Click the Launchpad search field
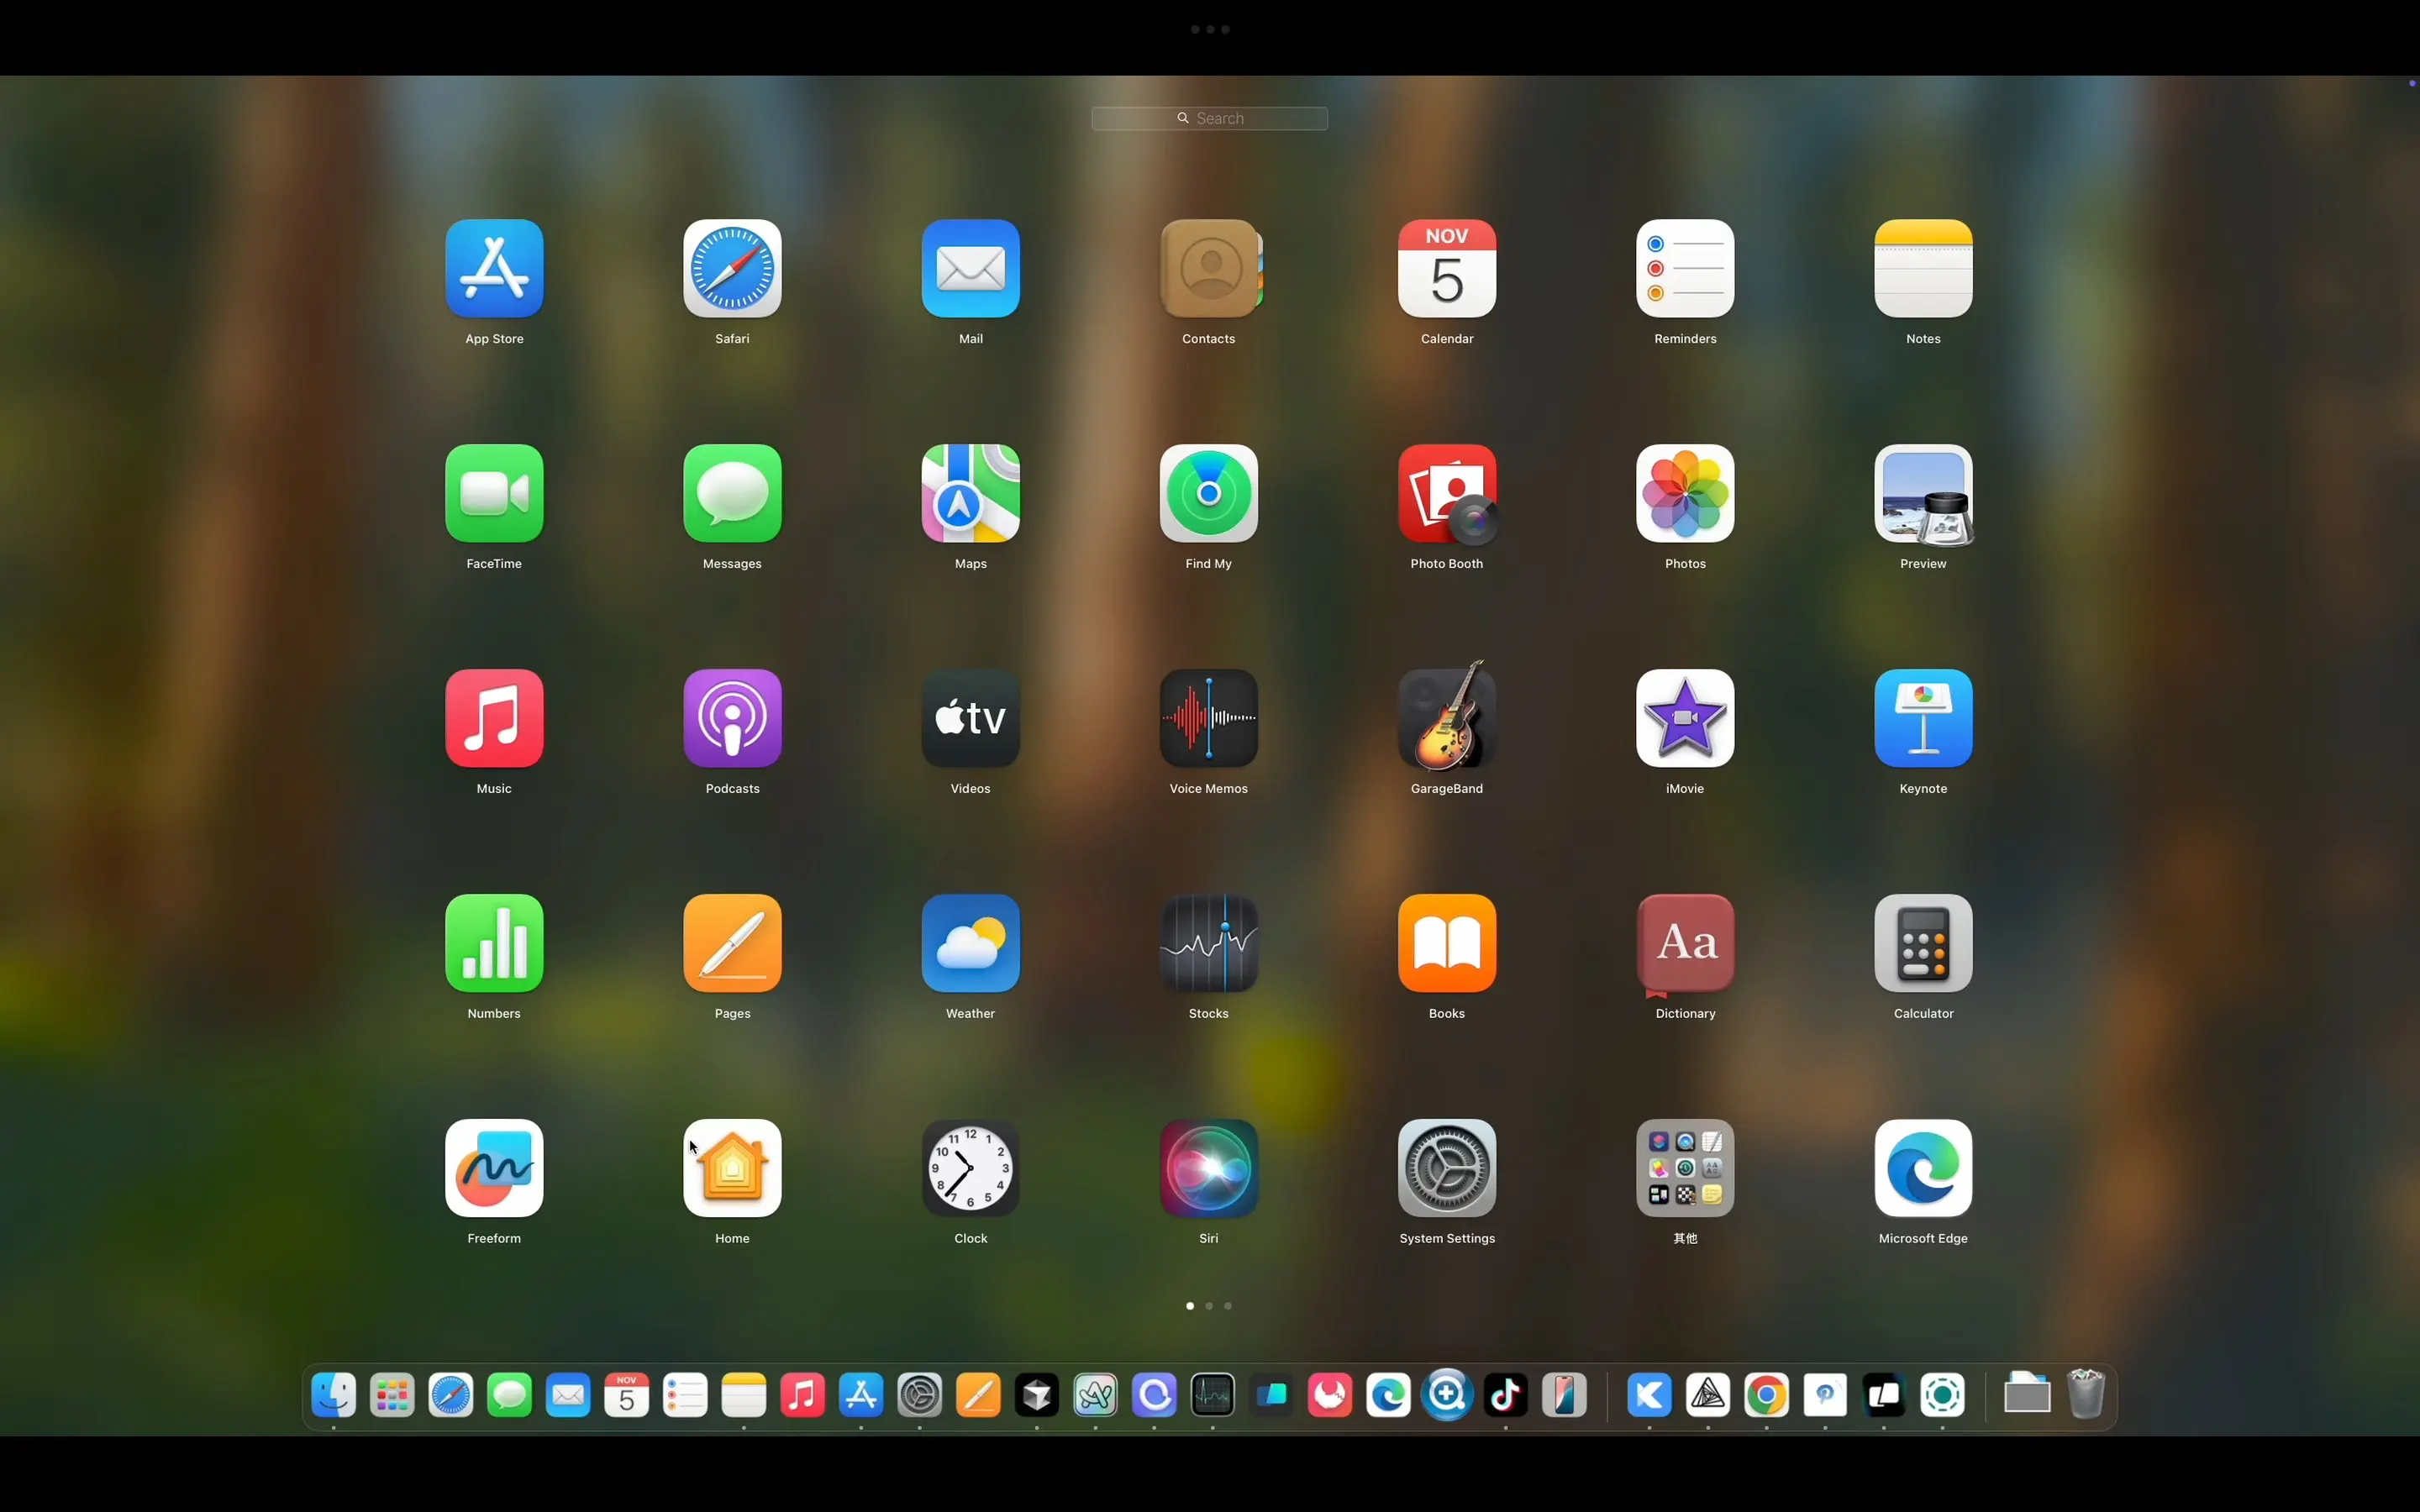The image size is (2420, 1512). (x=1209, y=118)
